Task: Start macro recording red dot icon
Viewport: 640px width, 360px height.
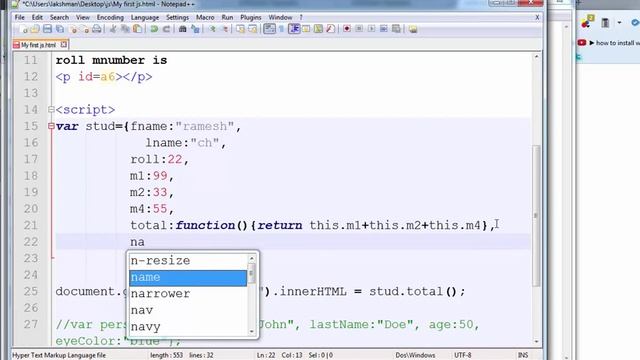Action: tap(347, 29)
